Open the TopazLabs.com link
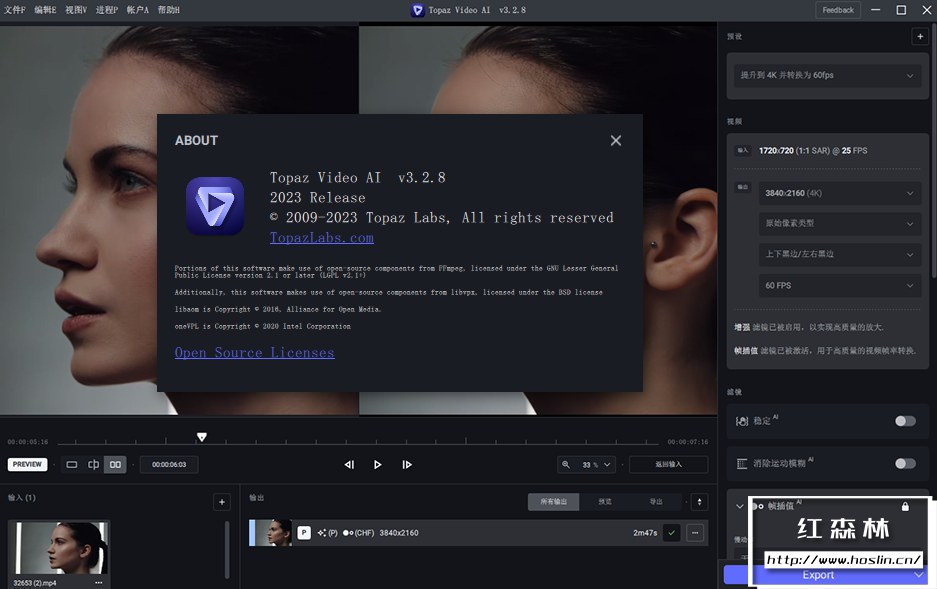 321,238
